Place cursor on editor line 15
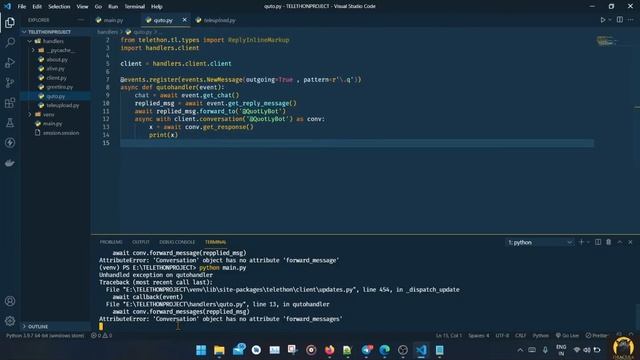640x360 pixels. tap(357, 143)
